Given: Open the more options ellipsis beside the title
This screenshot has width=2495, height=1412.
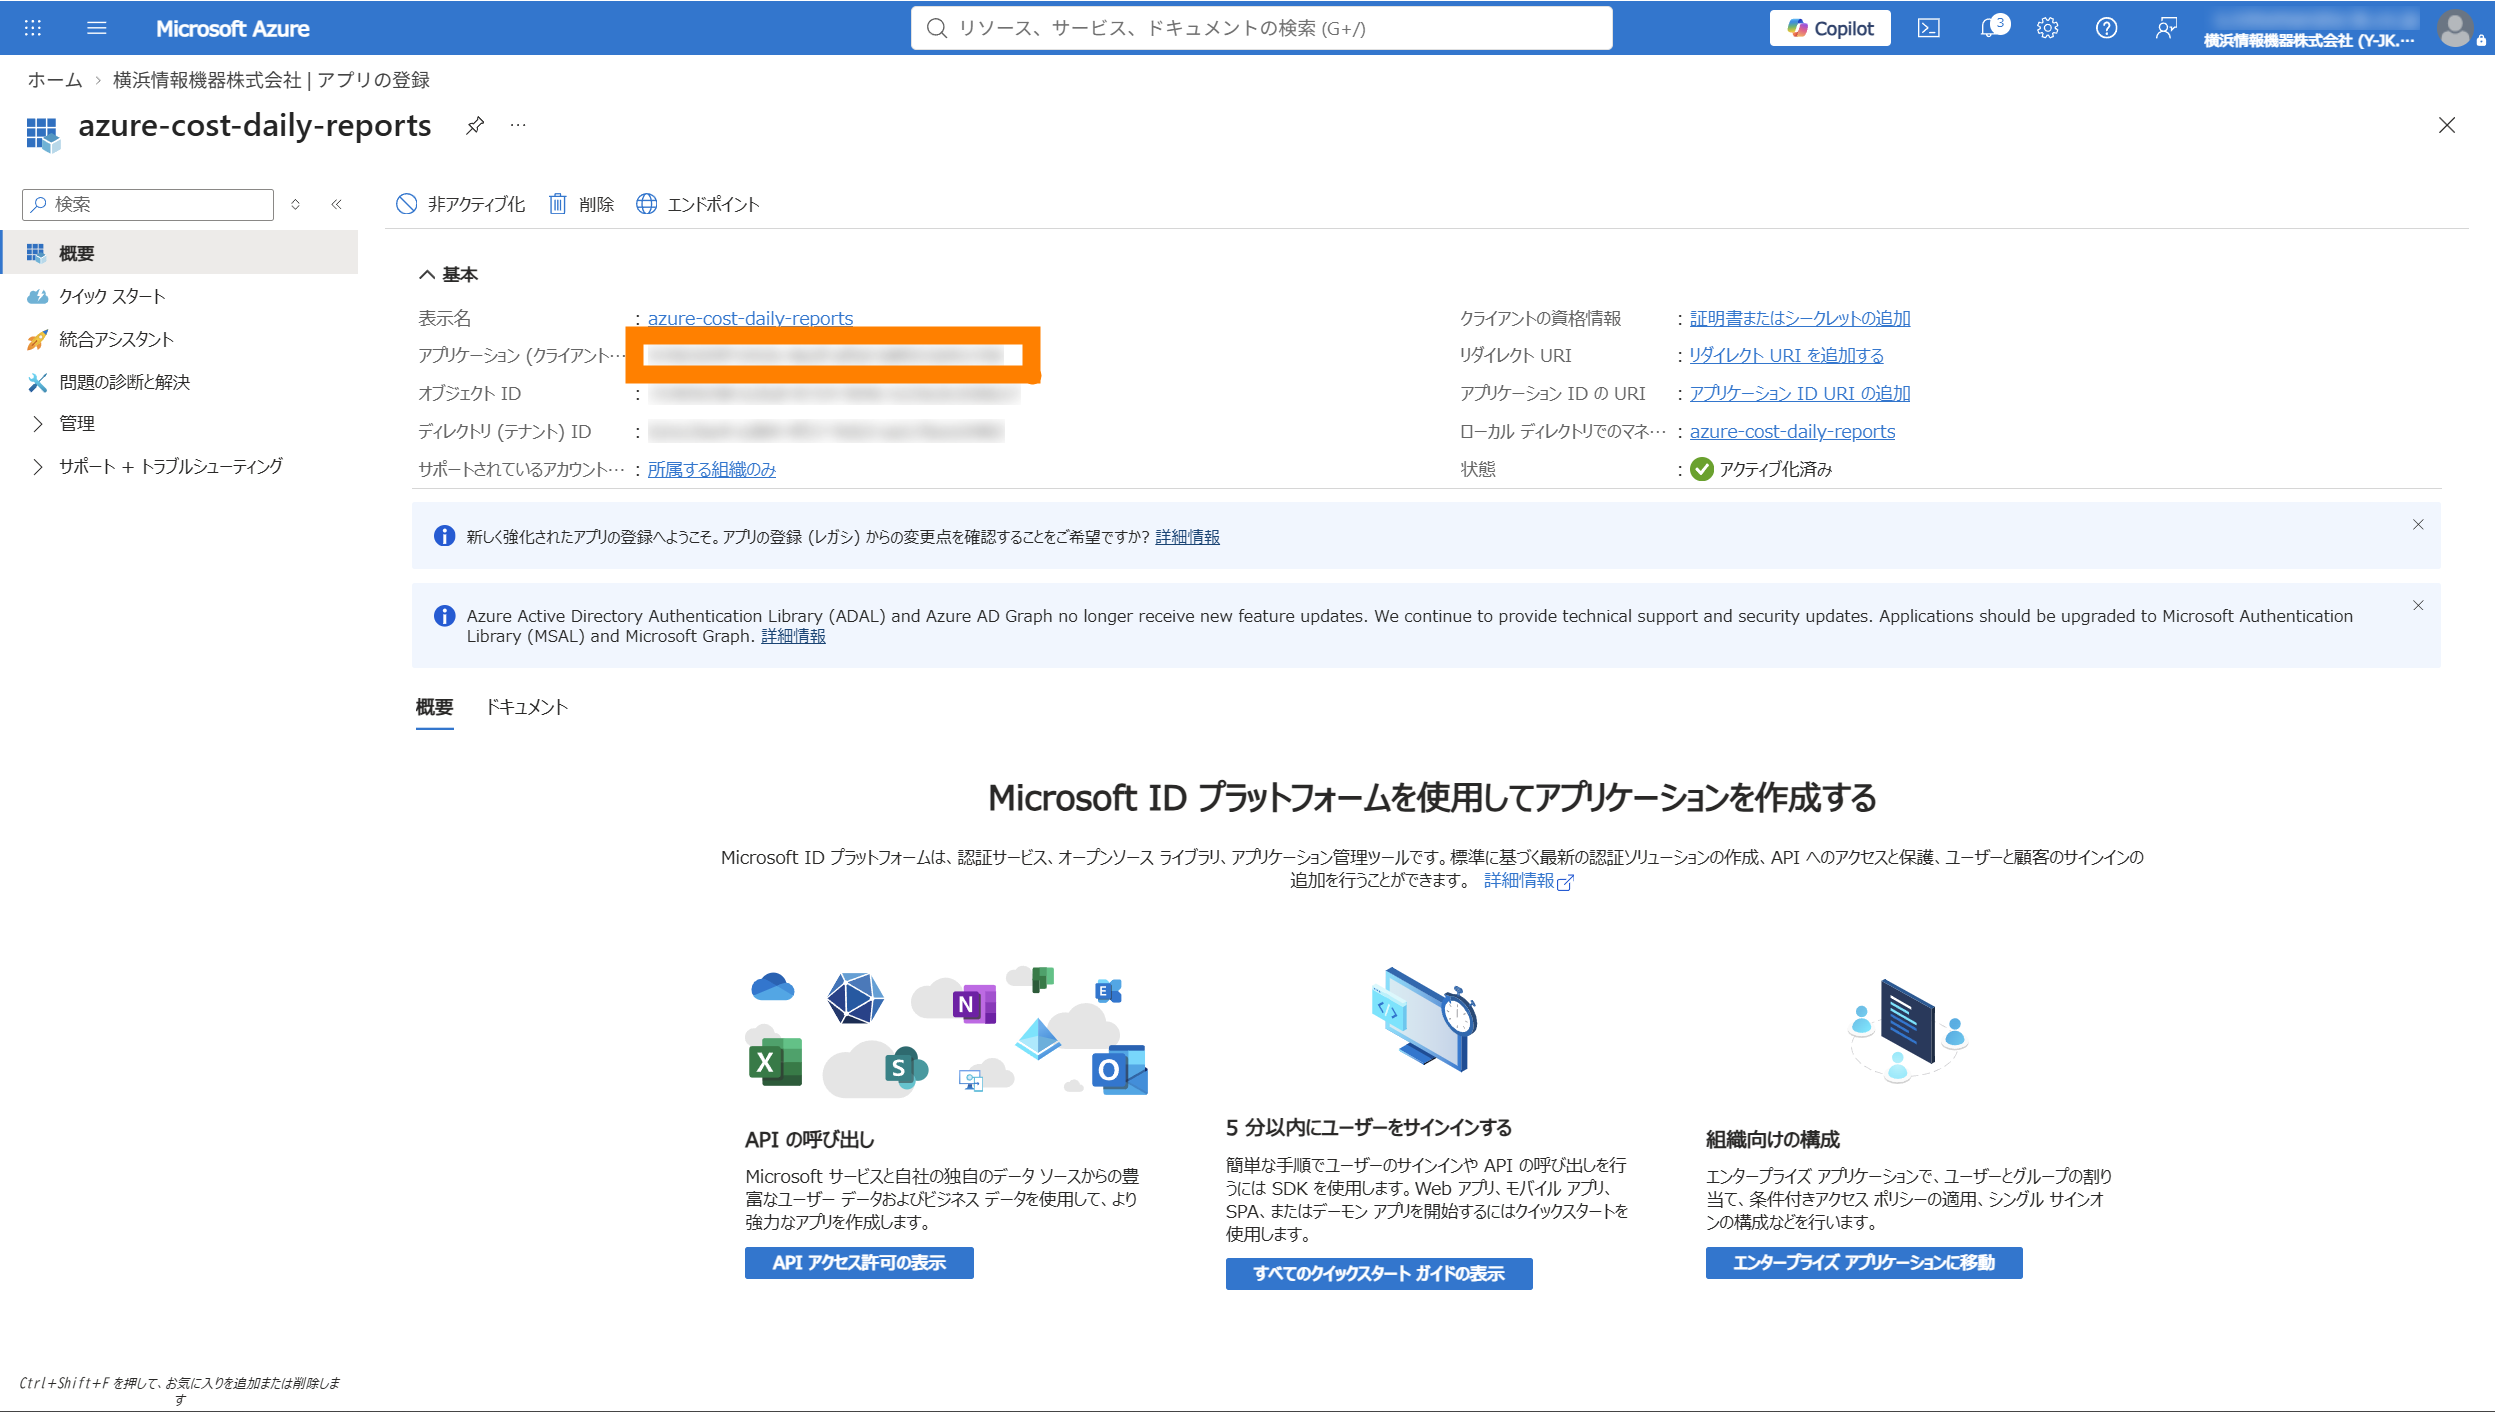Looking at the screenshot, I should click(518, 125).
